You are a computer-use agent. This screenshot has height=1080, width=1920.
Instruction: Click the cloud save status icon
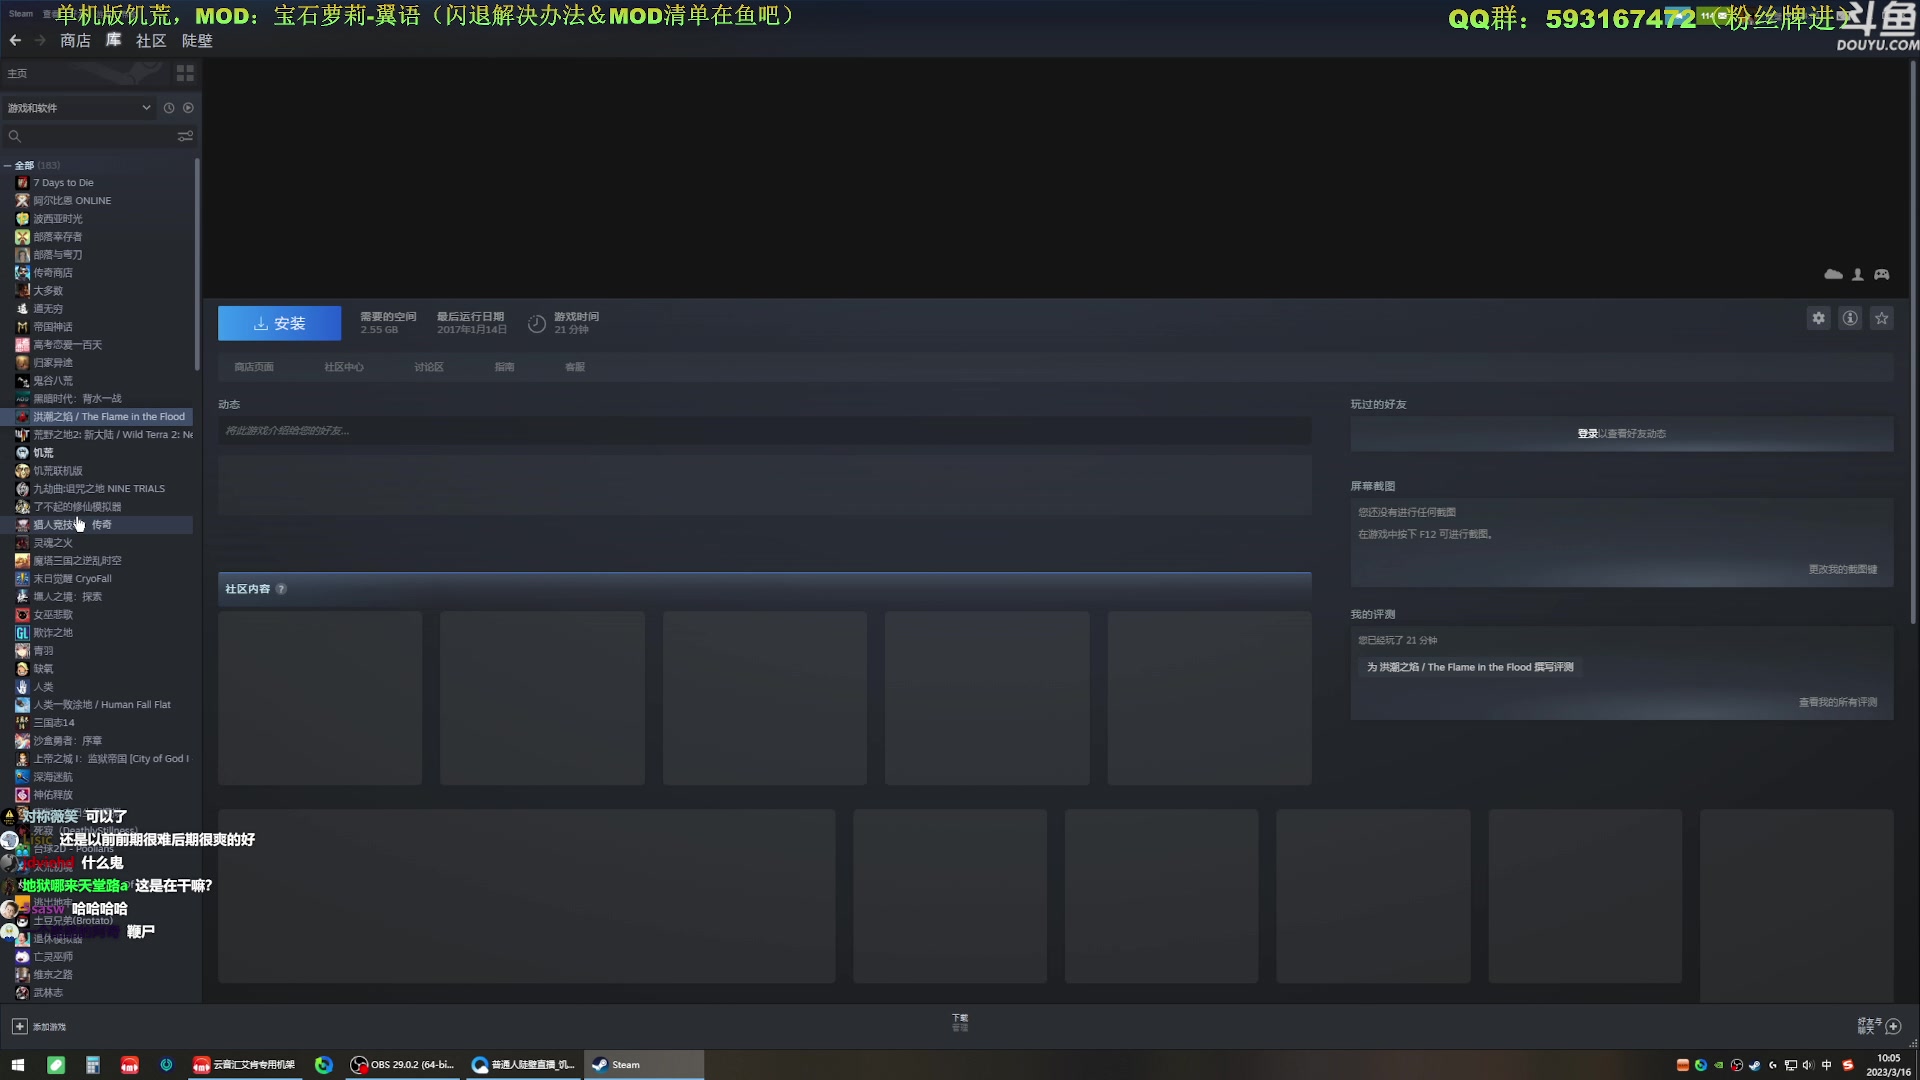(1833, 274)
